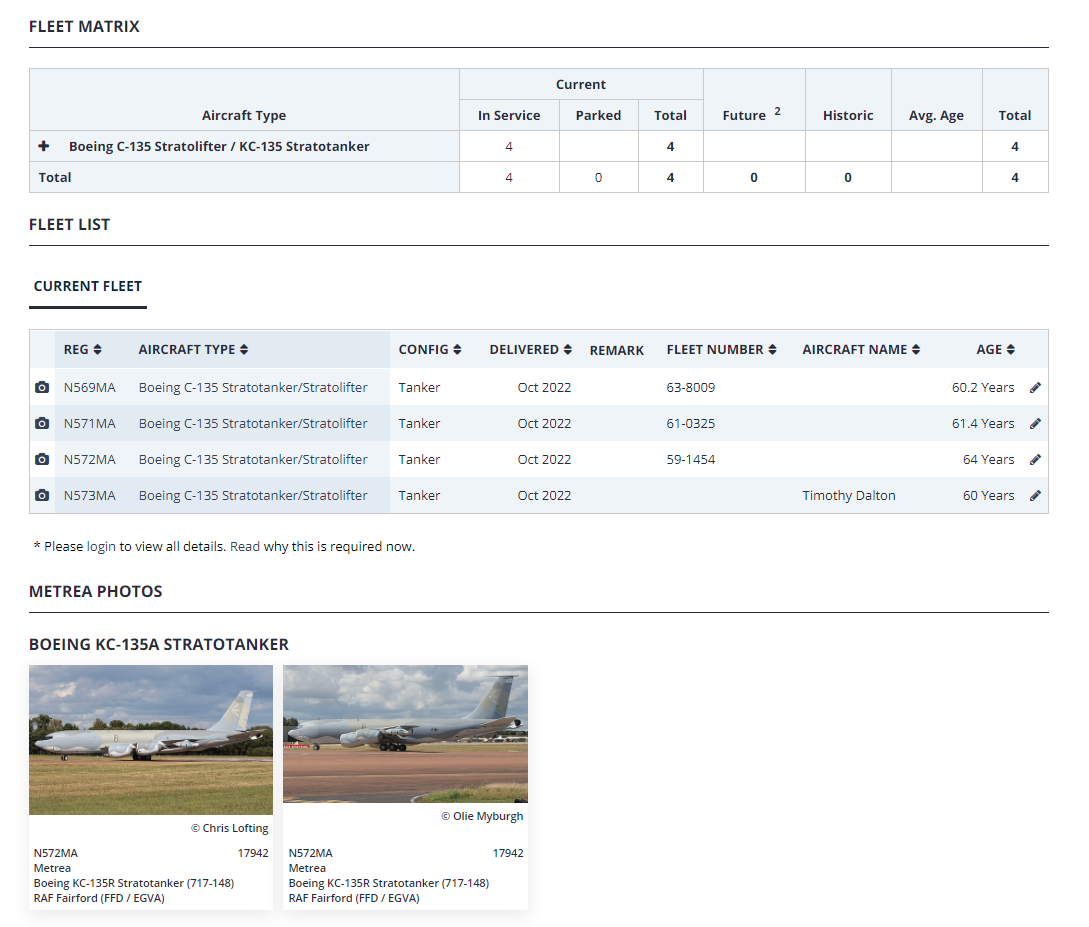Screen dimensions: 1089x927
Task: Sort fleet list by DELIVERED date
Action: pyautogui.click(x=531, y=349)
